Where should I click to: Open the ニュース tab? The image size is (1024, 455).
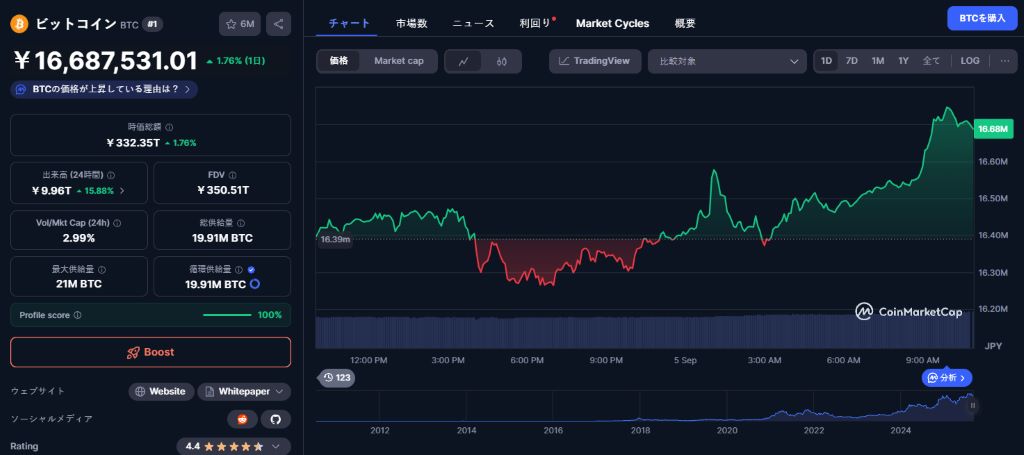click(473, 23)
